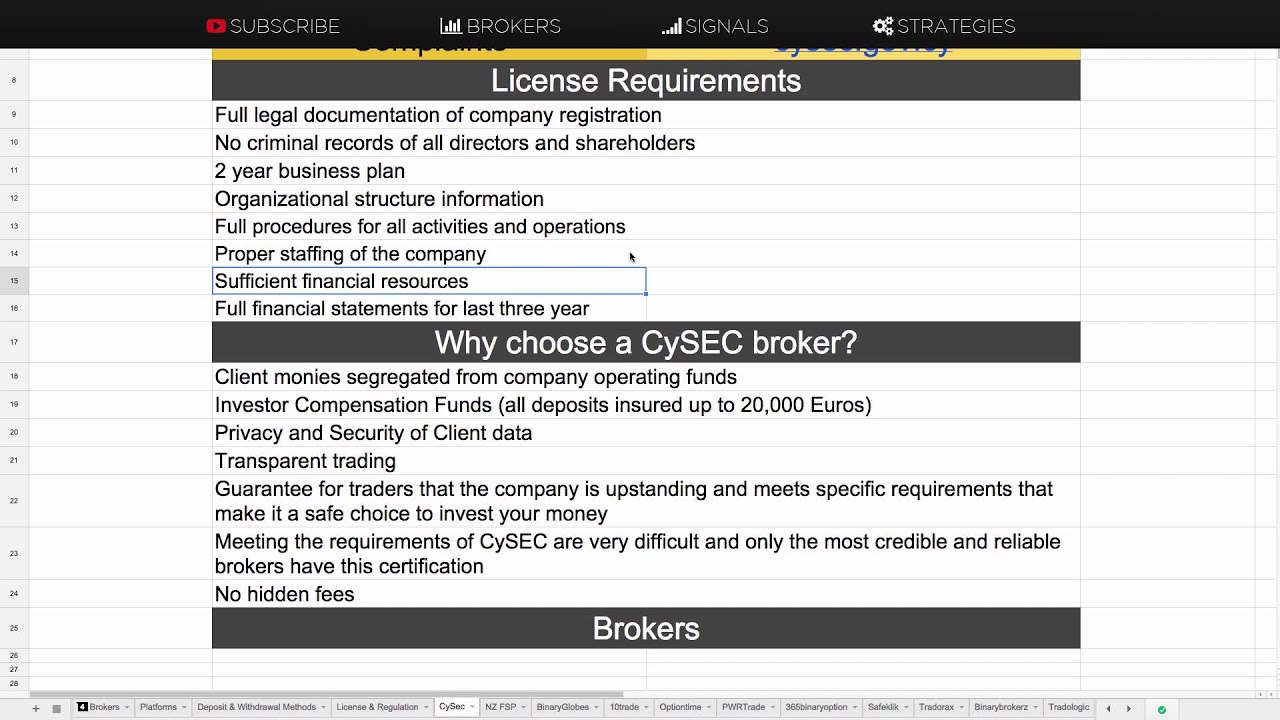Screen dimensions: 1280x720
Task: Switch to the Tradologic sheet tab
Action: pyautogui.click(x=1068, y=707)
